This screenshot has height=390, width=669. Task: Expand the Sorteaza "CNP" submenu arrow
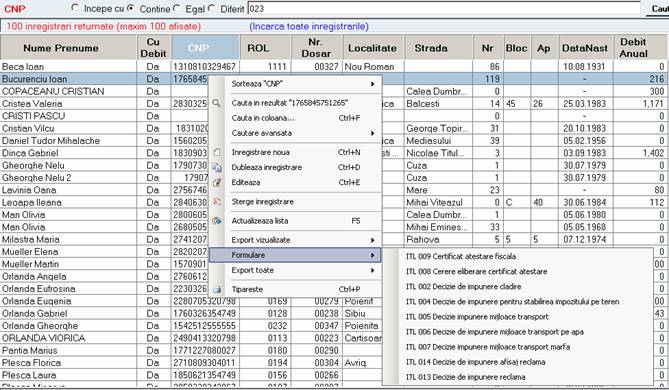pyautogui.click(x=372, y=84)
